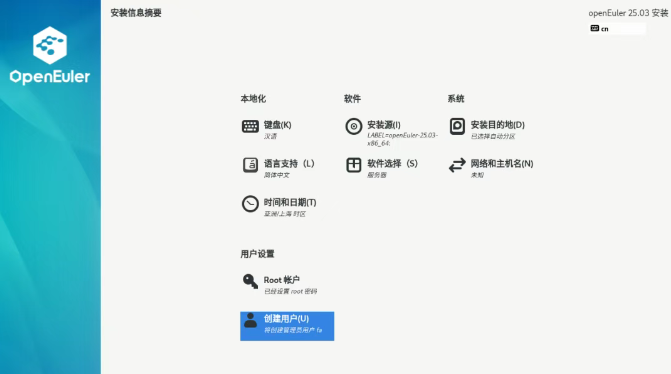The height and width of the screenshot is (374, 671).
Task: Click the 系统 section heading
Action: pos(456,99)
